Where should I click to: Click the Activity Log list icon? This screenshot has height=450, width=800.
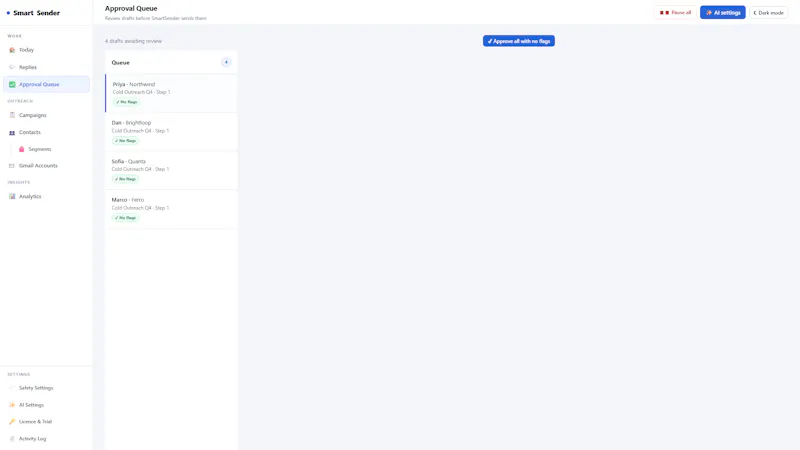pos(12,439)
